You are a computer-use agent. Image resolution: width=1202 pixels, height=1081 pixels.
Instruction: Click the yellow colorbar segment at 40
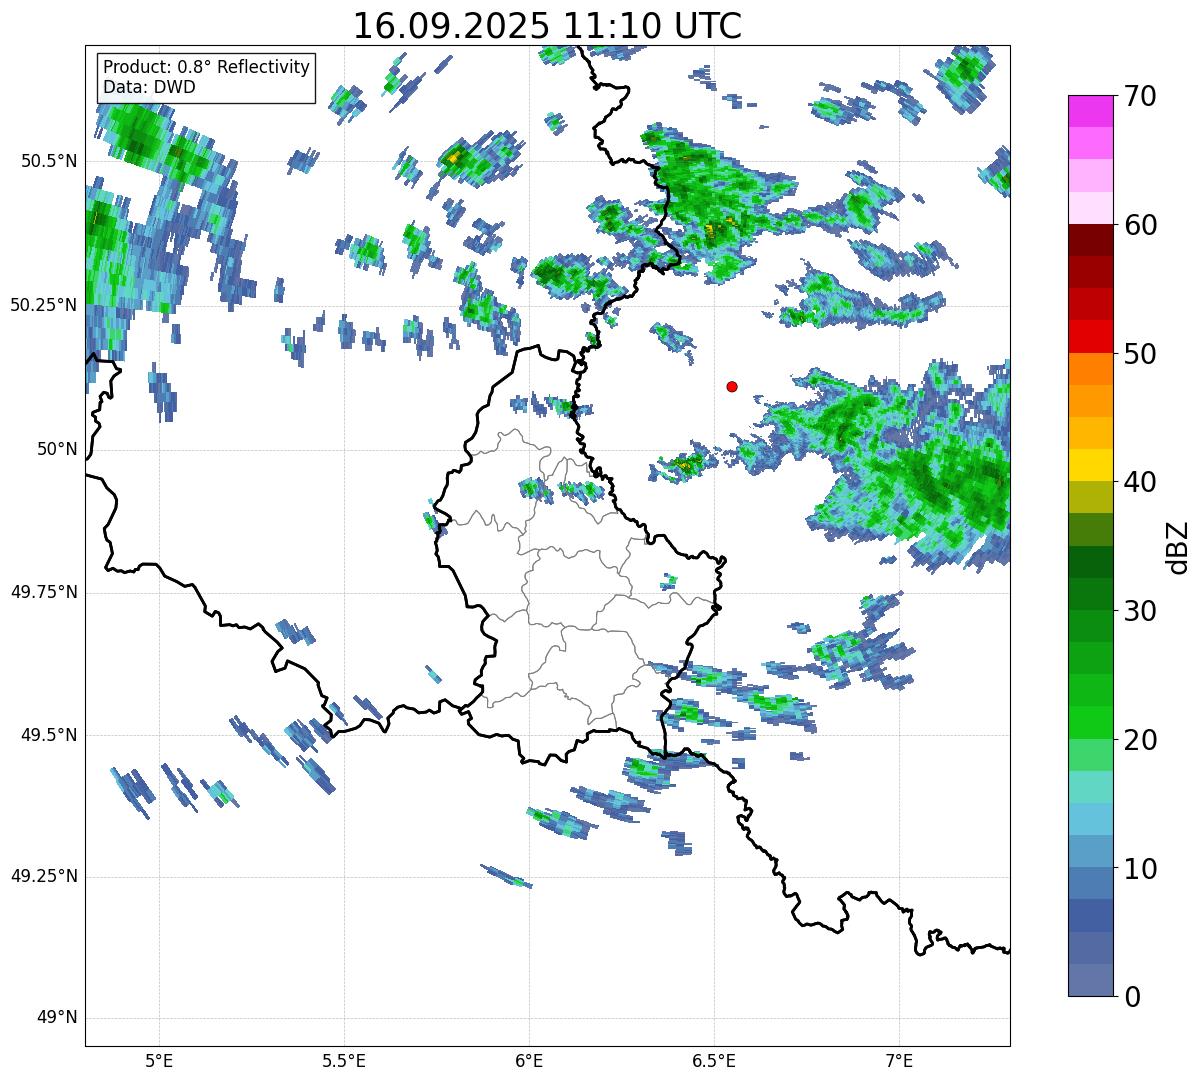[x=1090, y=466]
